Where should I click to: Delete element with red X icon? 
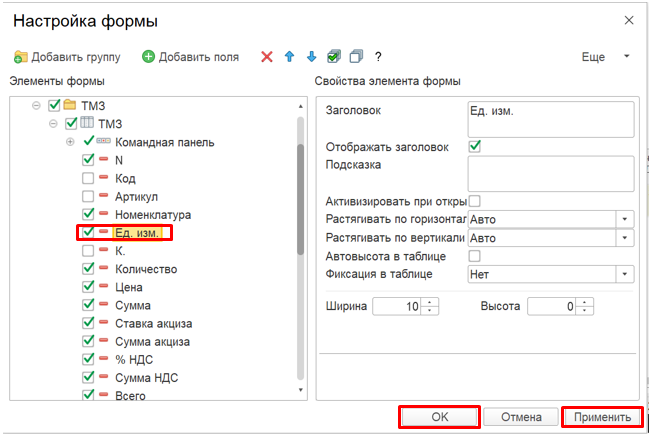pyautogui.click(x=267, y=56)
